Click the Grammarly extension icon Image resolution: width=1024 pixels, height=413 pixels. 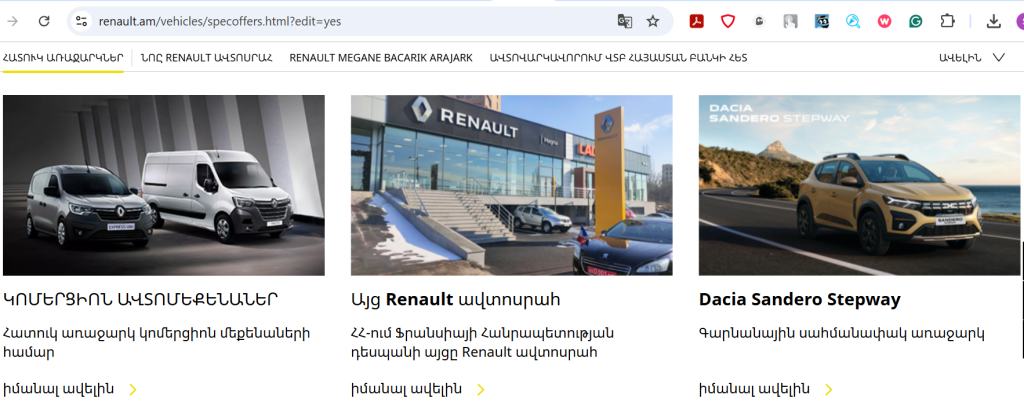pos(916,22)
